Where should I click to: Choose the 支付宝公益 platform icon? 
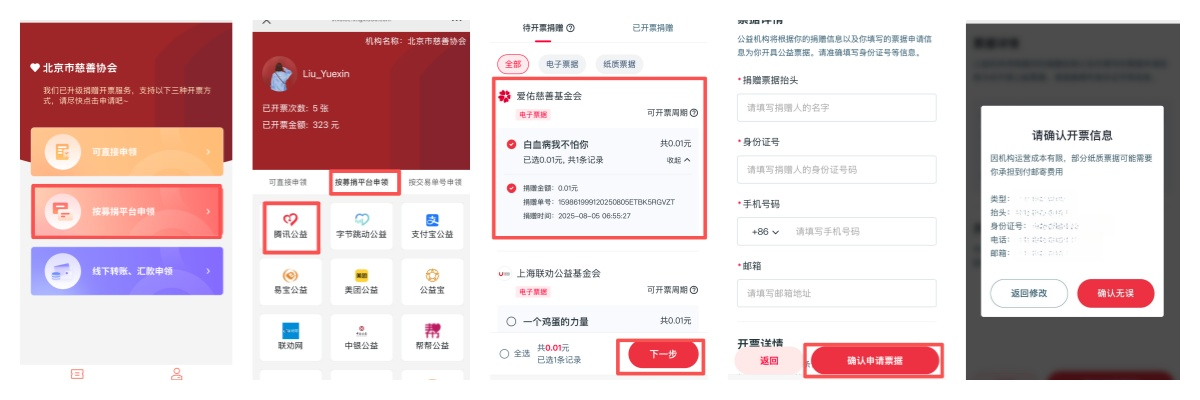tap(432, 227)
